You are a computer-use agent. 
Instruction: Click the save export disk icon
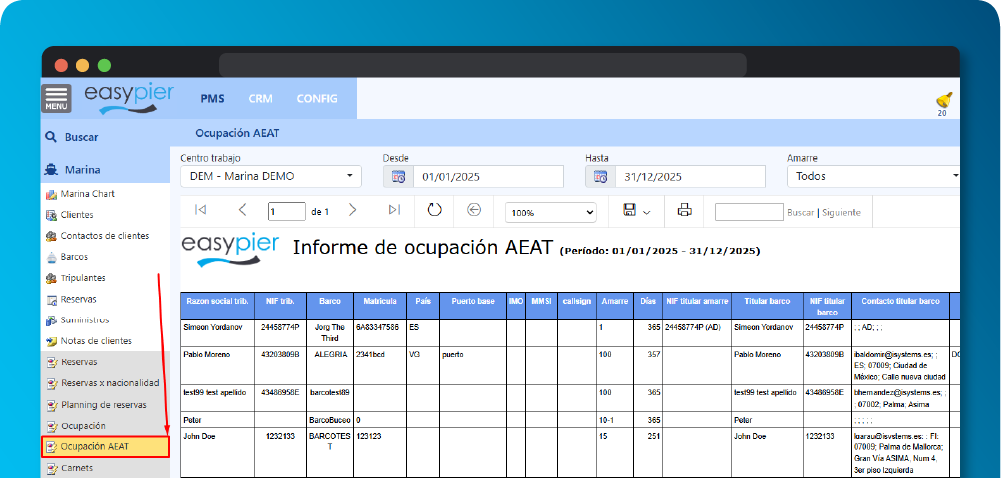(629, 210)
